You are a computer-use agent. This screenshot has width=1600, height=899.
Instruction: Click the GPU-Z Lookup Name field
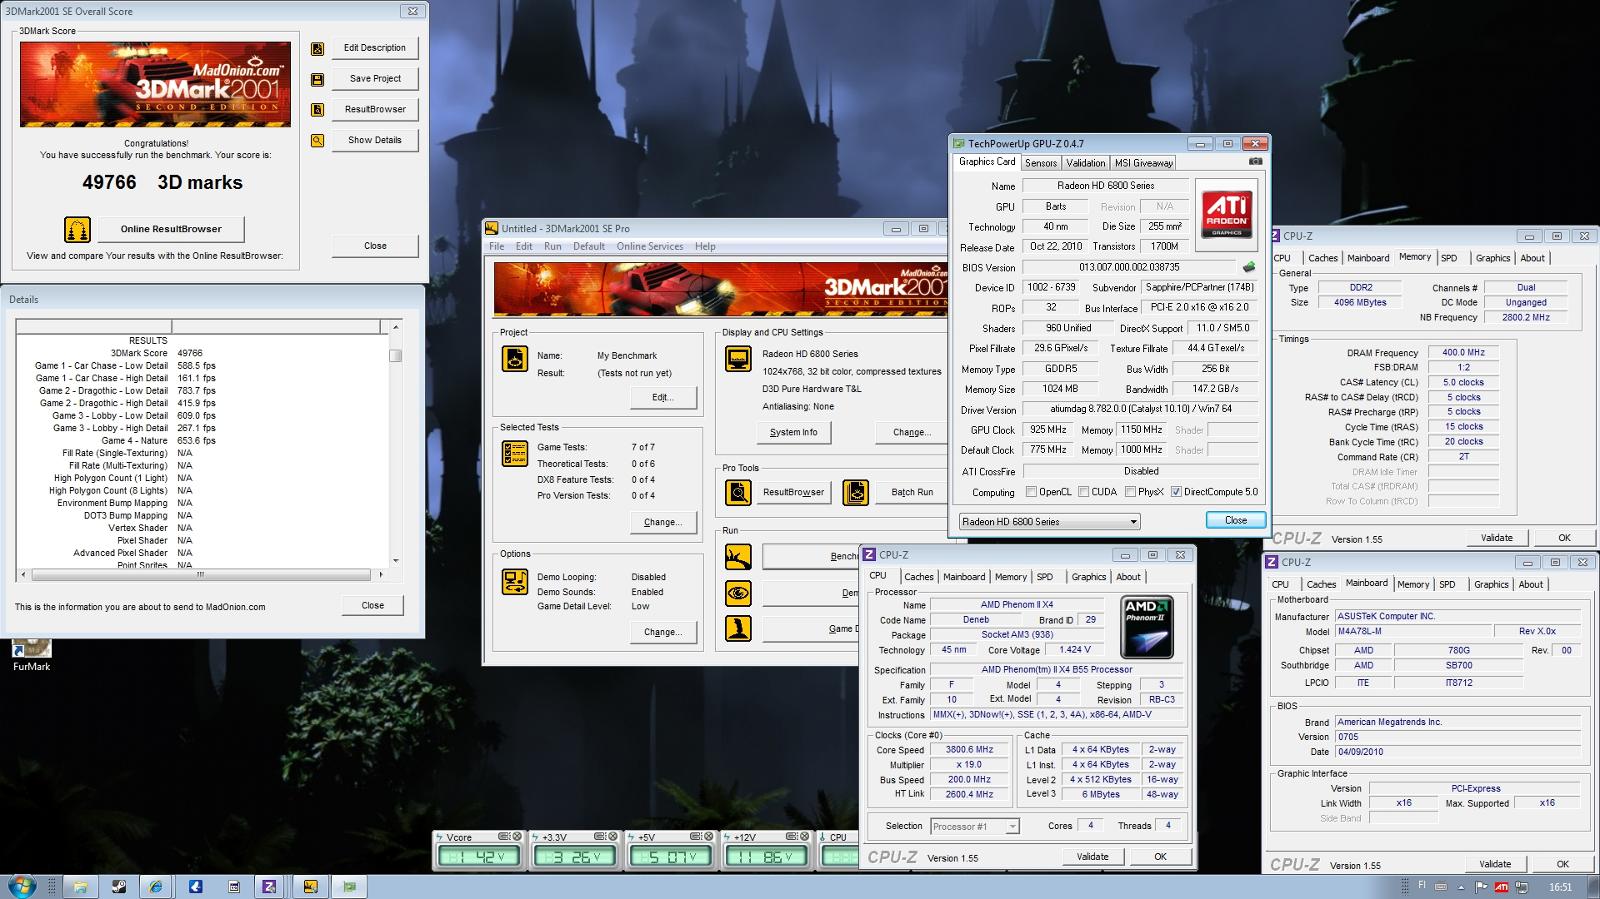1105,186
